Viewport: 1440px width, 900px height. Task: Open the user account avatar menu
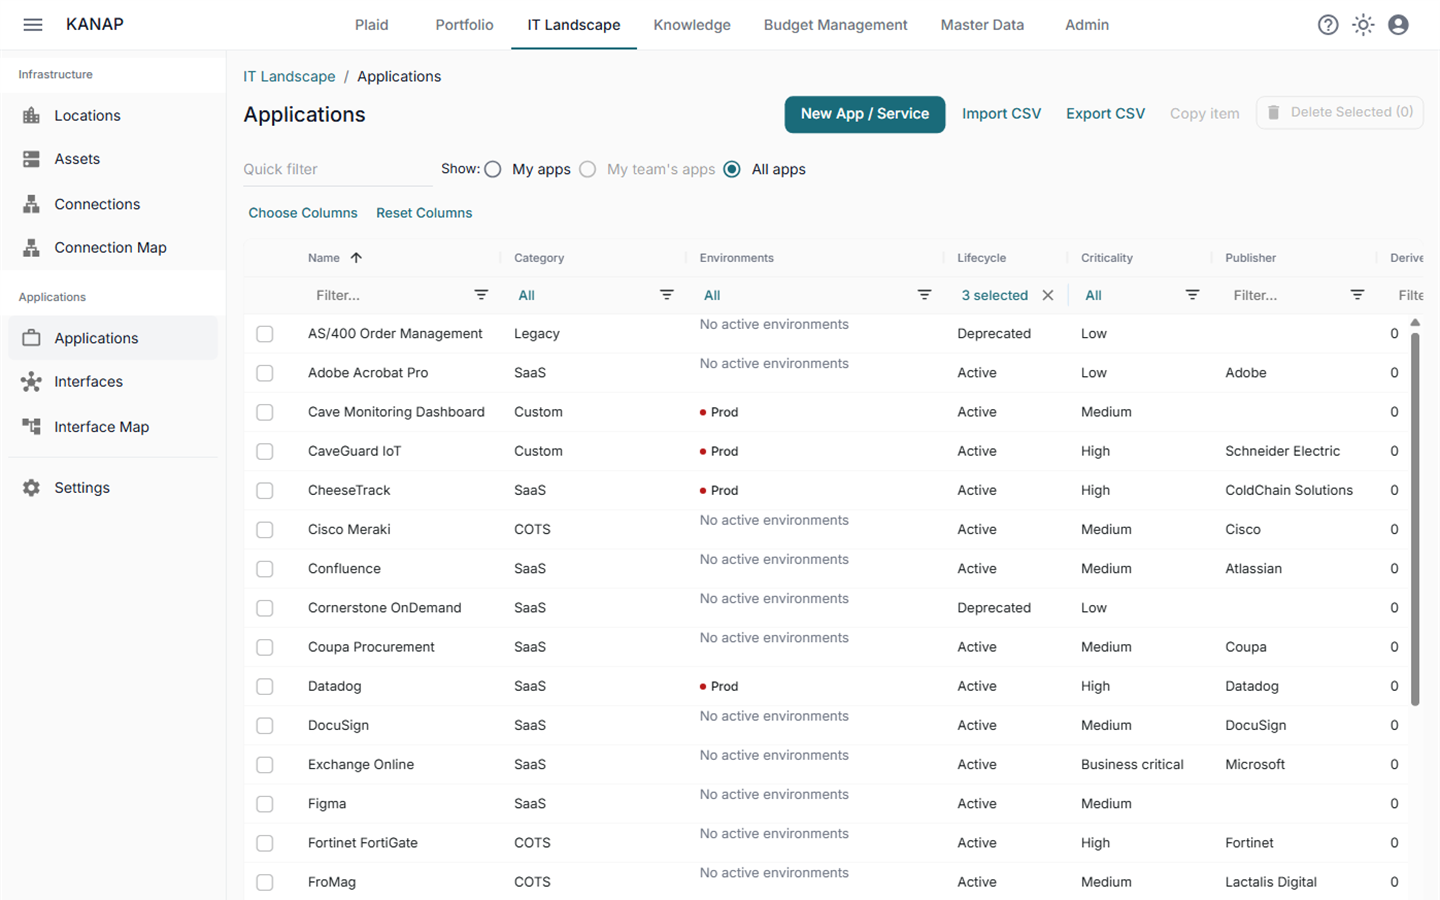(x=1398, y=25)
